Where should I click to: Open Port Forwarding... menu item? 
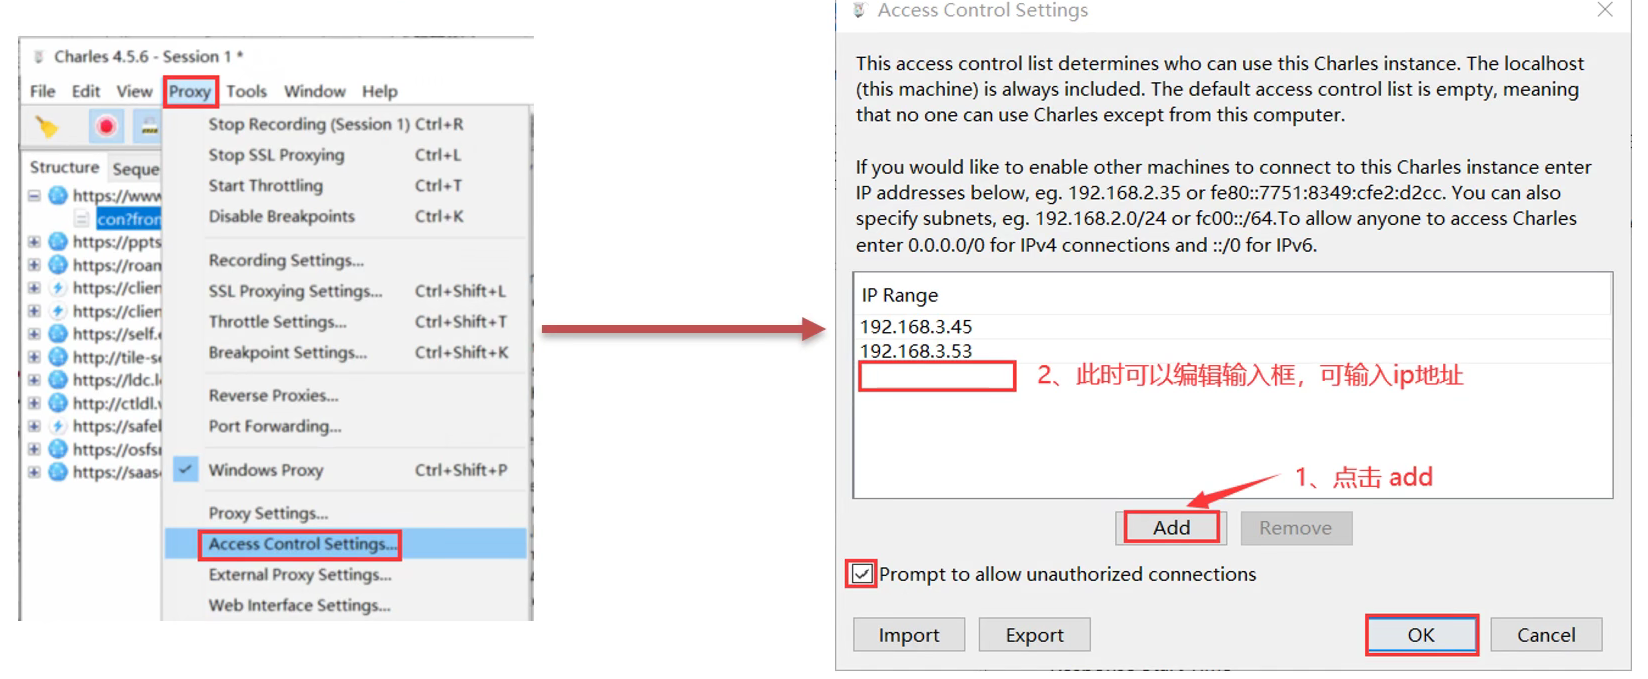346,426
